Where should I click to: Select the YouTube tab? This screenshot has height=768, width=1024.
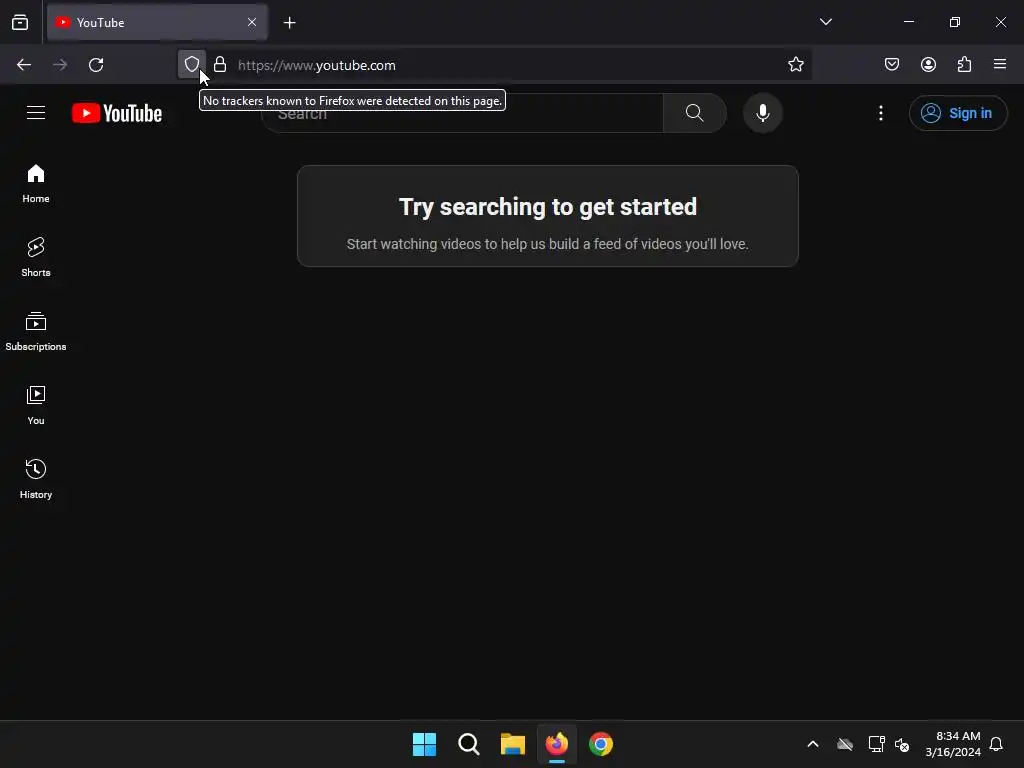tap(157, 22)
